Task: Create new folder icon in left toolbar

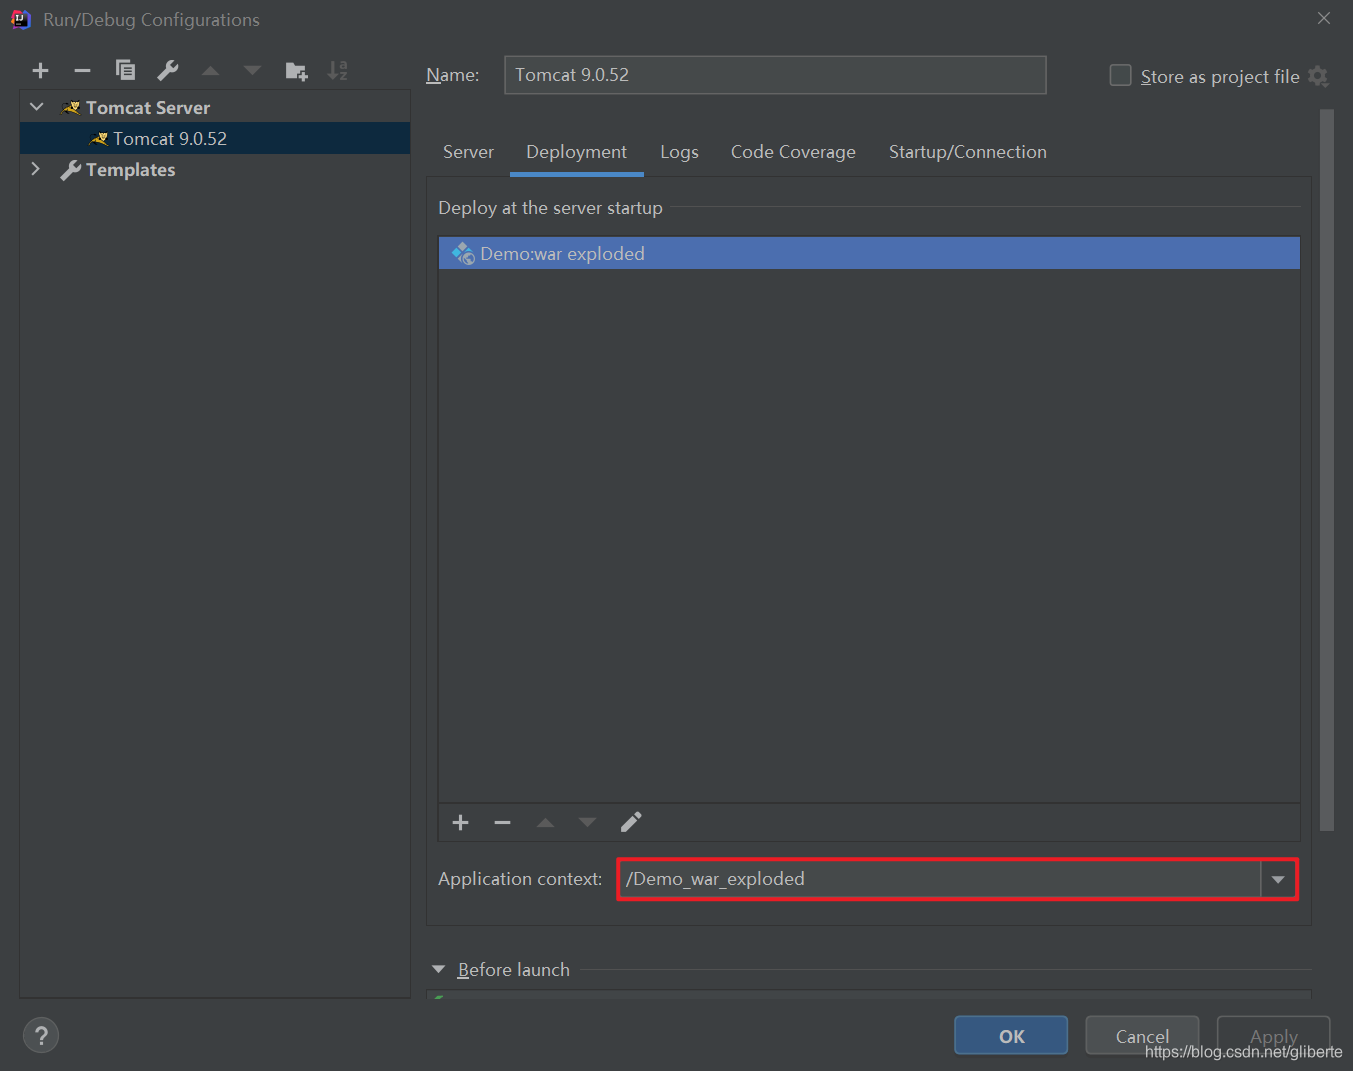Action: [296, 71]
